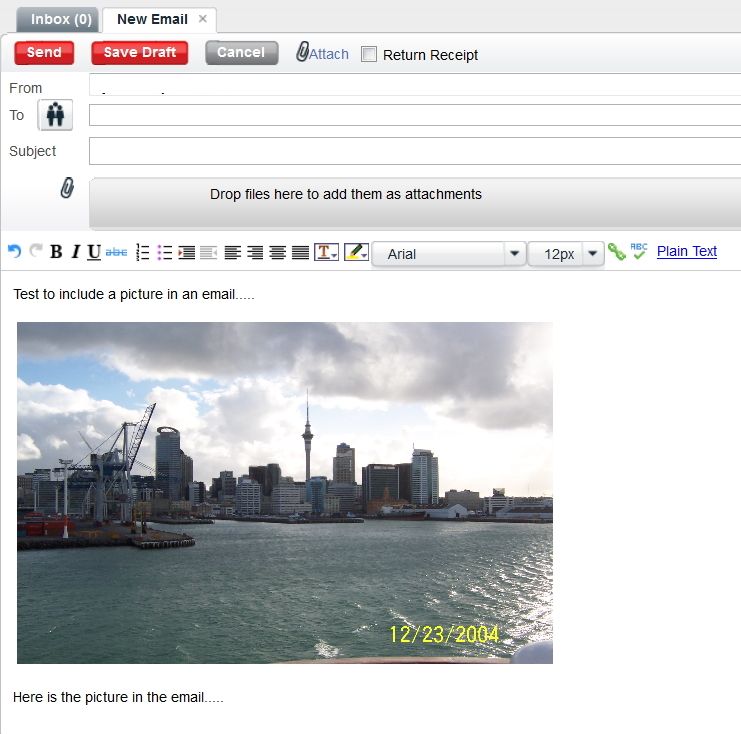Open the address book contacts picker
This screenshot has width=741, height=734.
pyautogui.click(x=55, y=116)
